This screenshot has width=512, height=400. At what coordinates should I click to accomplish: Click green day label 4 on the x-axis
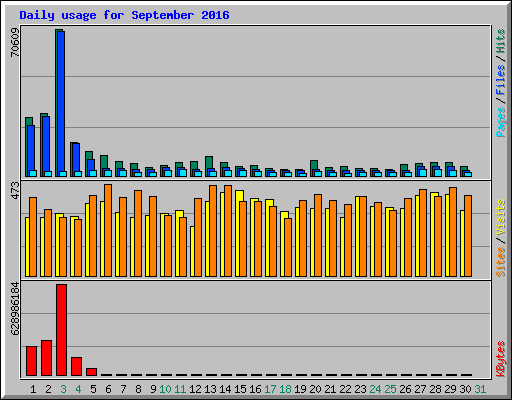pyautogui.click(x=78, y=389)
